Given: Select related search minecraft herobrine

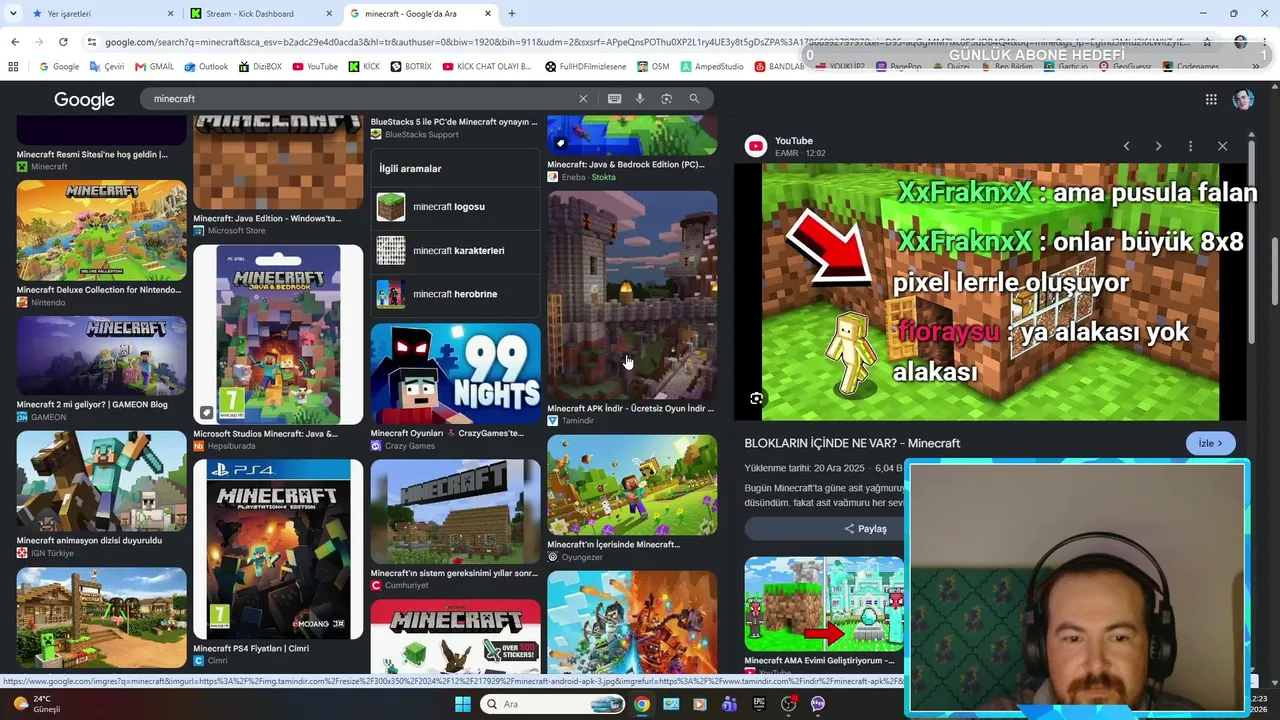Looking at the screenshot, I should pyautogui.click(x=455, y=294).
